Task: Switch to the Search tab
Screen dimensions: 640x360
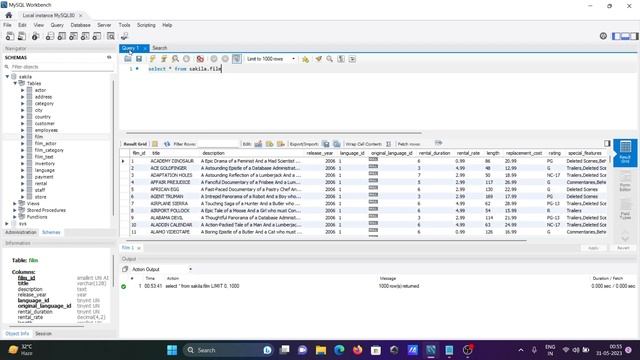Action: (x=160, y=48)
